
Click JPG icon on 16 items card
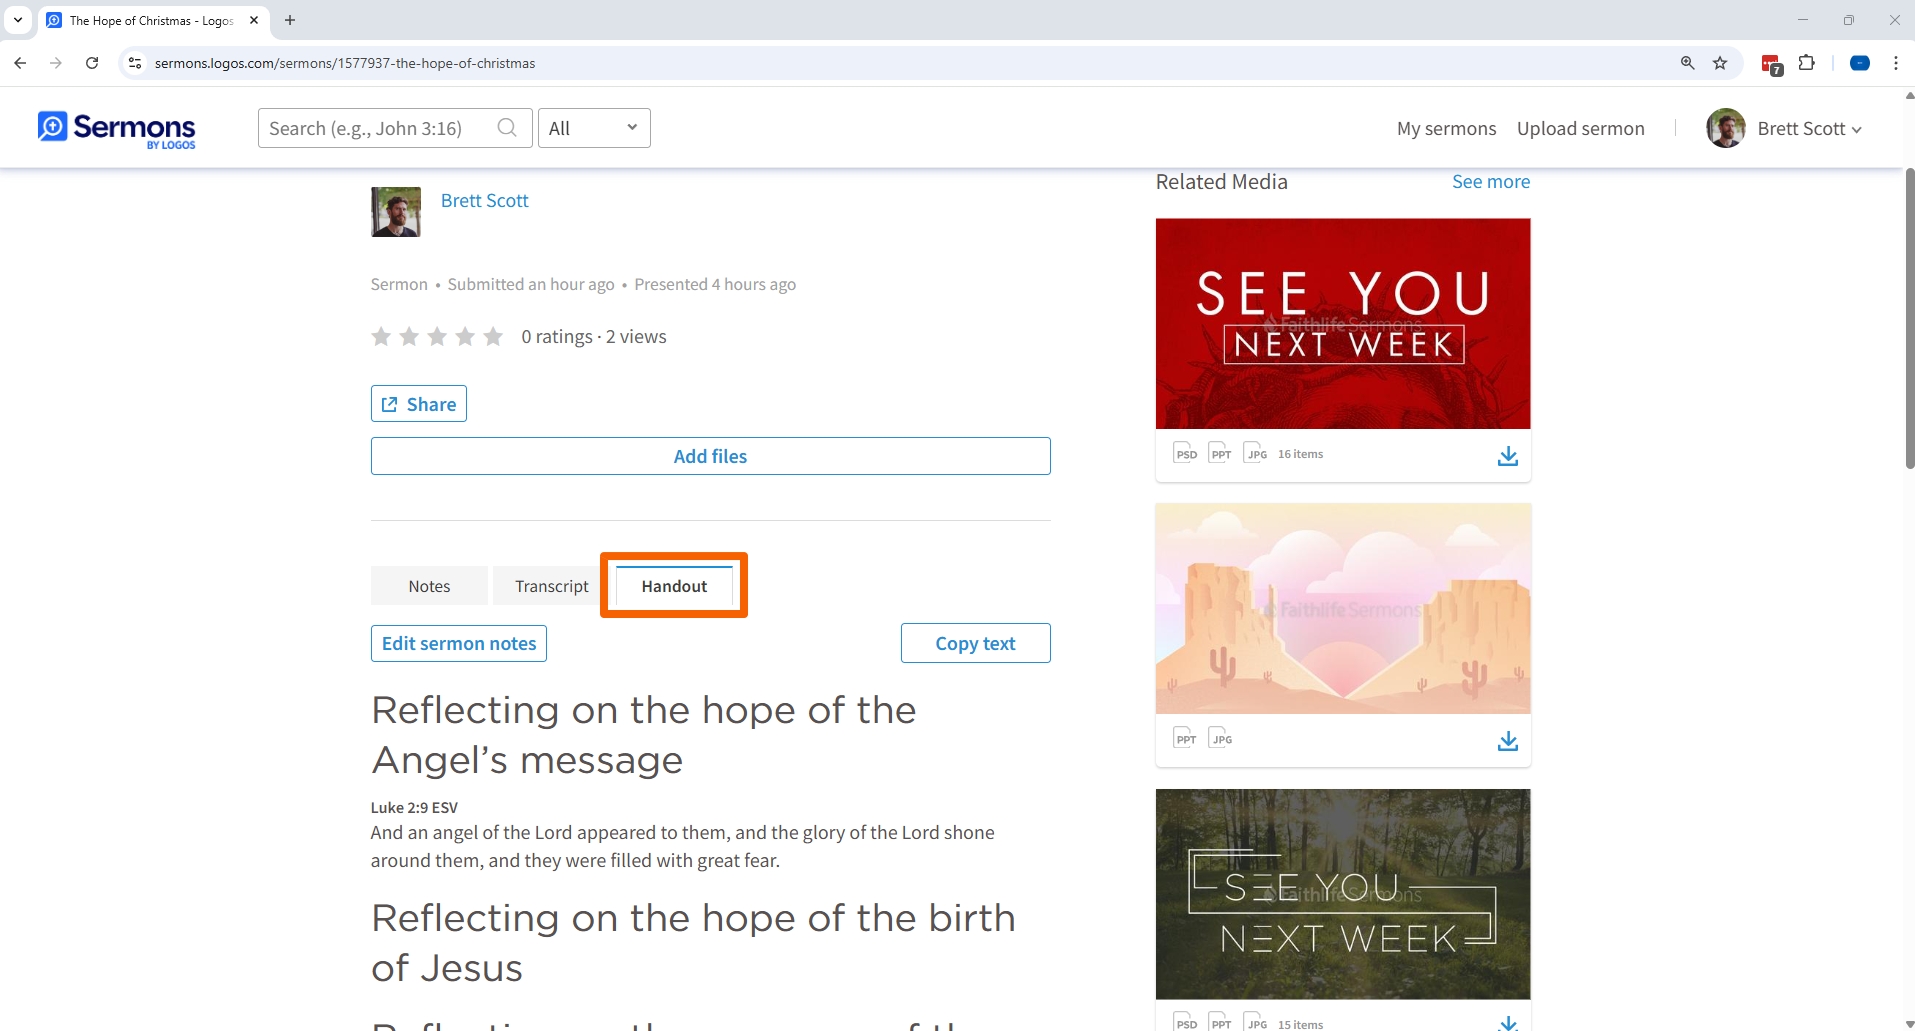pyautogui.click(x=1255, y=453)
